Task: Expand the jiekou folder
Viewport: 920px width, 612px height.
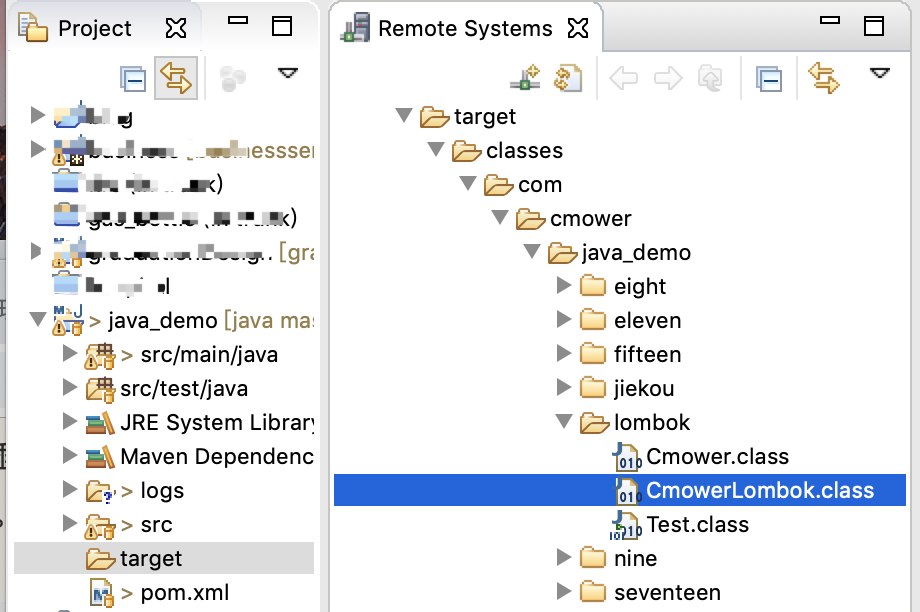Action: coord(564,388)
